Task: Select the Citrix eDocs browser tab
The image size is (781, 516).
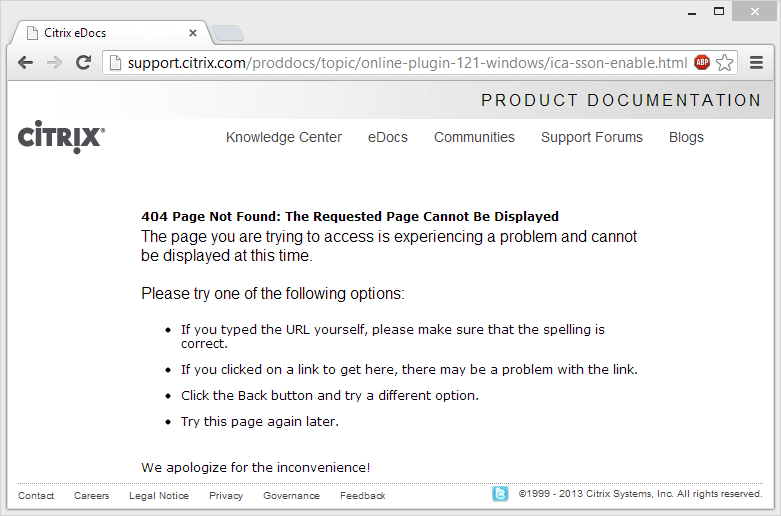Action: (111, 33)
